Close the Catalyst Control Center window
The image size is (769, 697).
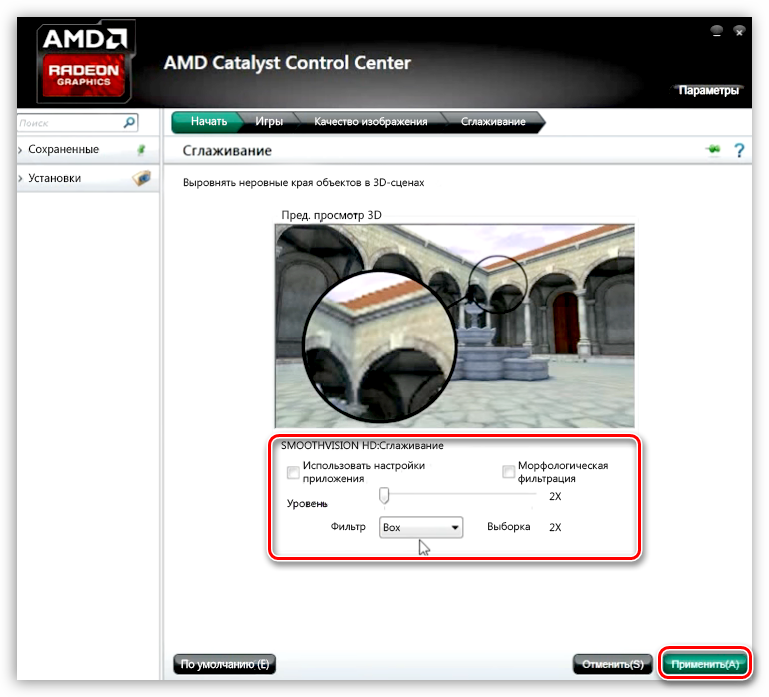coord(739,31)
